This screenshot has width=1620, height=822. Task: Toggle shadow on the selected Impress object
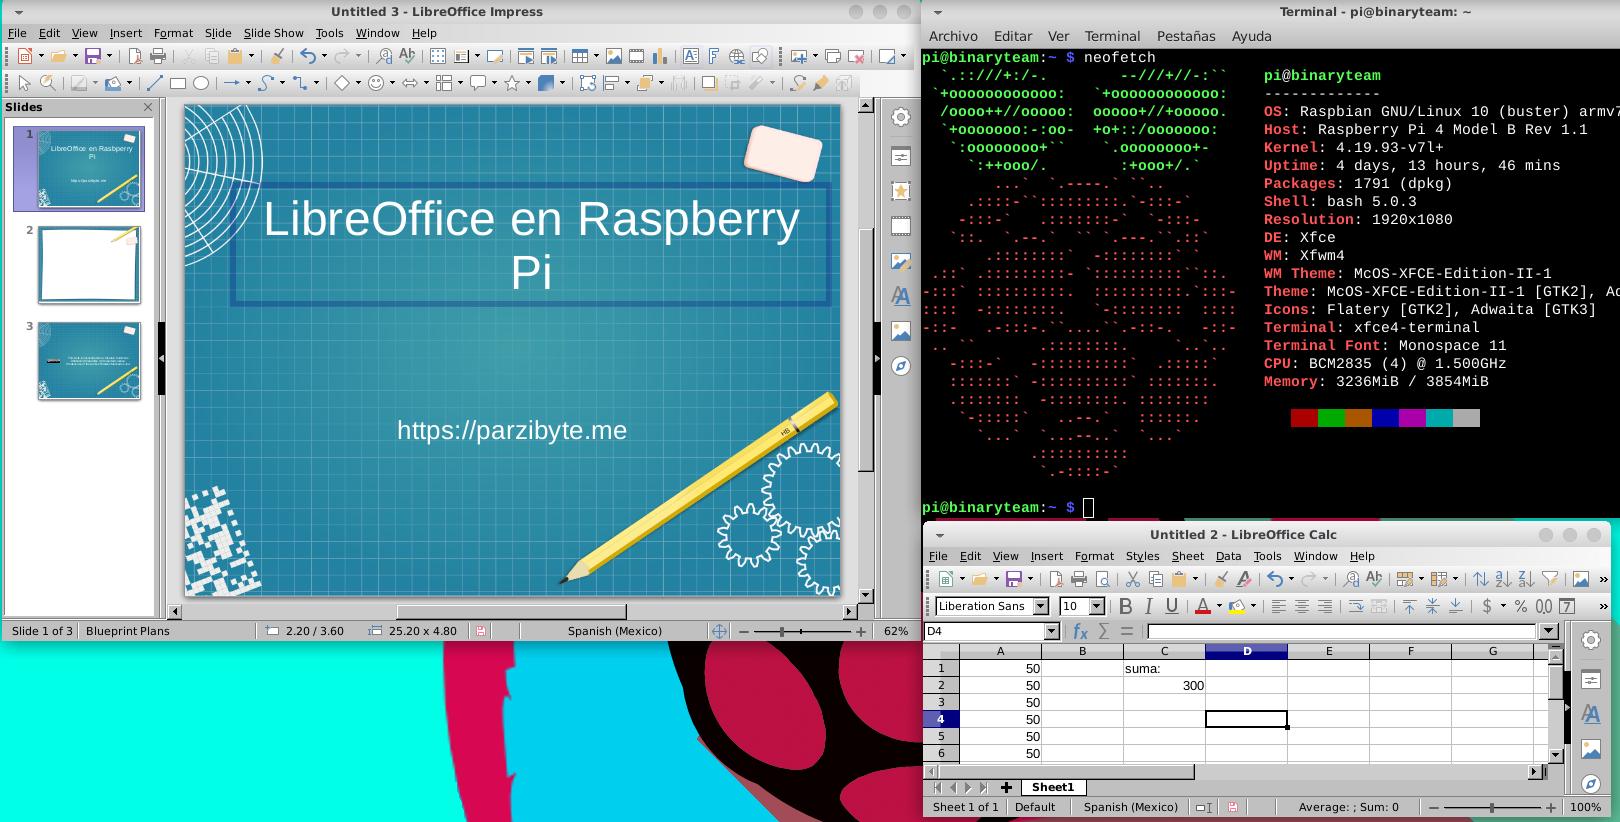[708, 83]
